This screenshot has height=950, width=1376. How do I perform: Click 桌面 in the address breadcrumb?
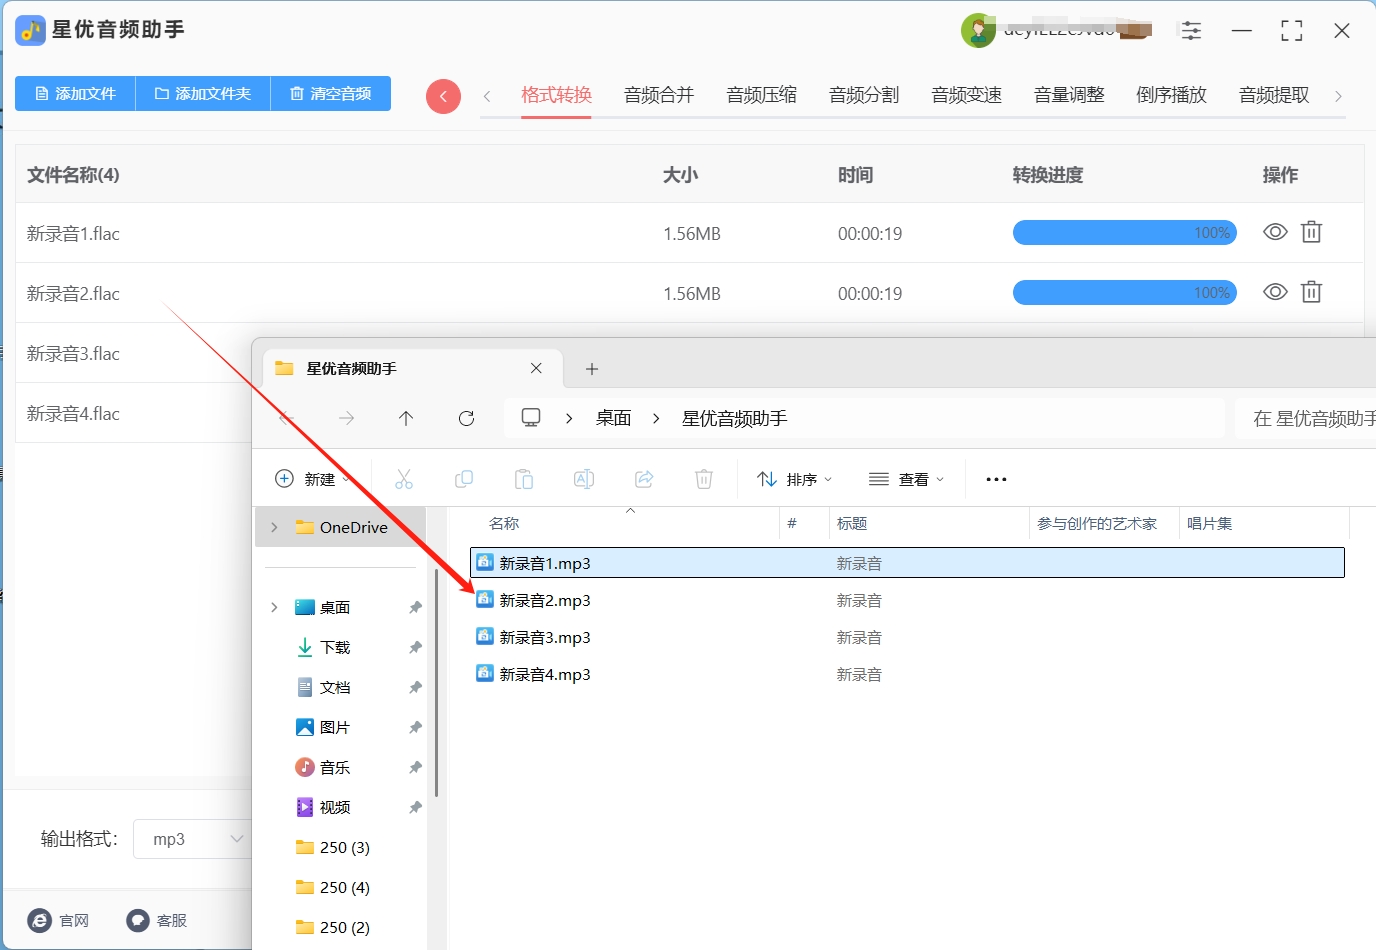(613, 418)
